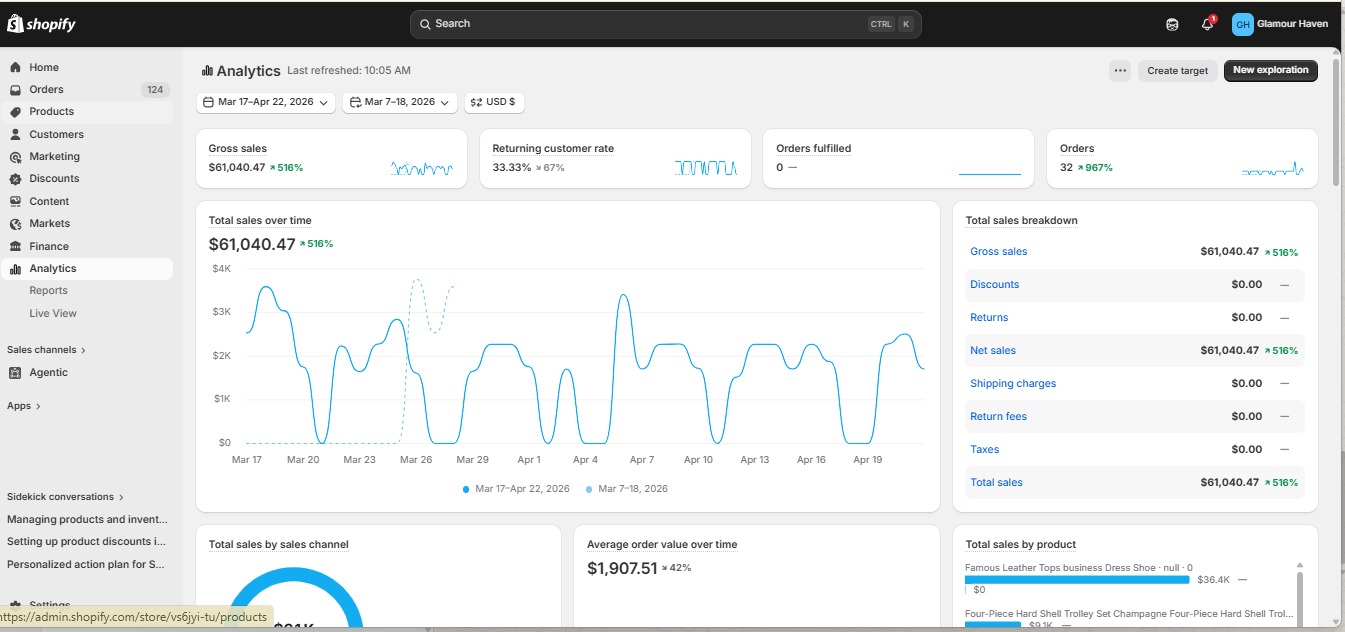Click the Markets globe icon
Image resolution: width=1345 pixels, height=632 pixels.
(x=15, y=224)
